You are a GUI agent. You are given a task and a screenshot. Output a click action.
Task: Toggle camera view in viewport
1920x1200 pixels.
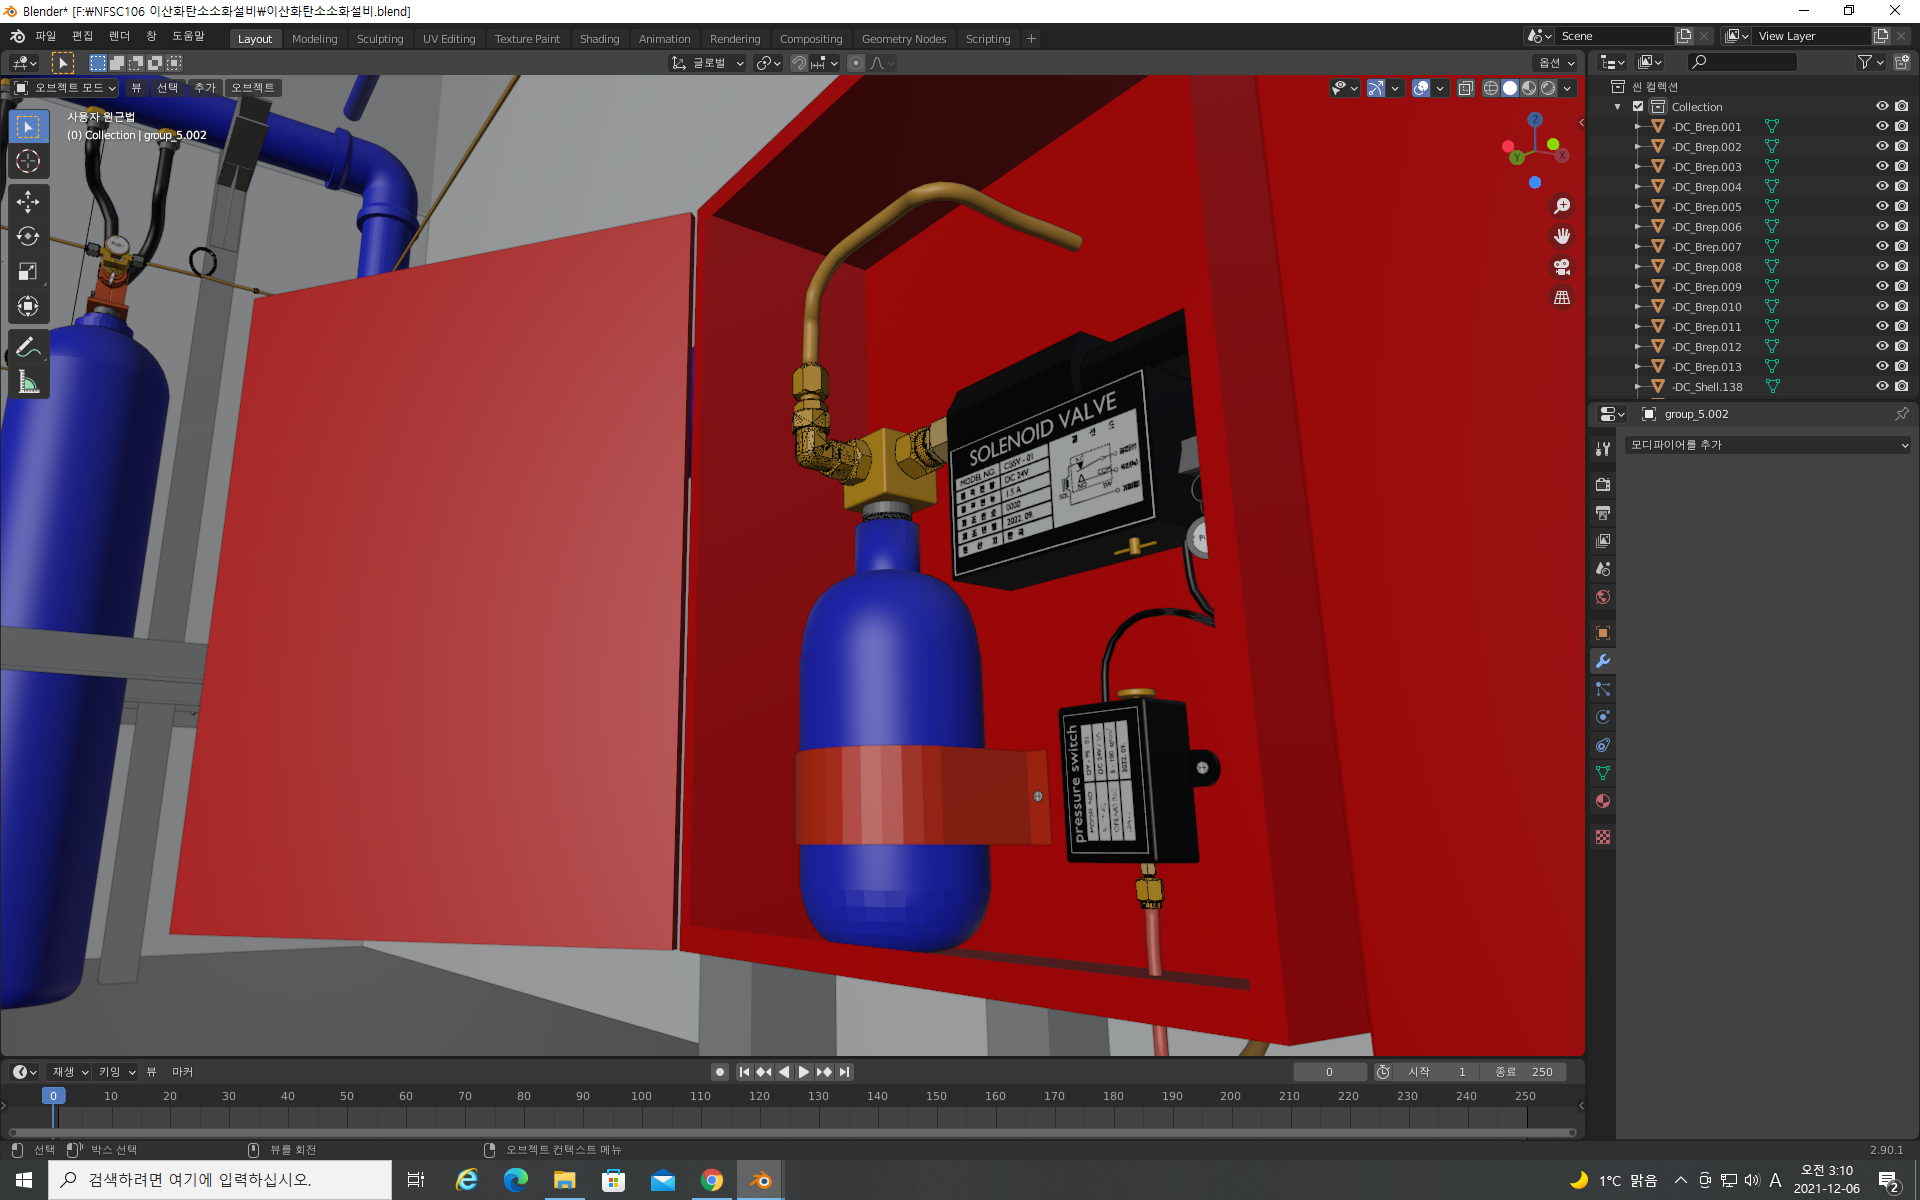click(x=1561, y=267)
